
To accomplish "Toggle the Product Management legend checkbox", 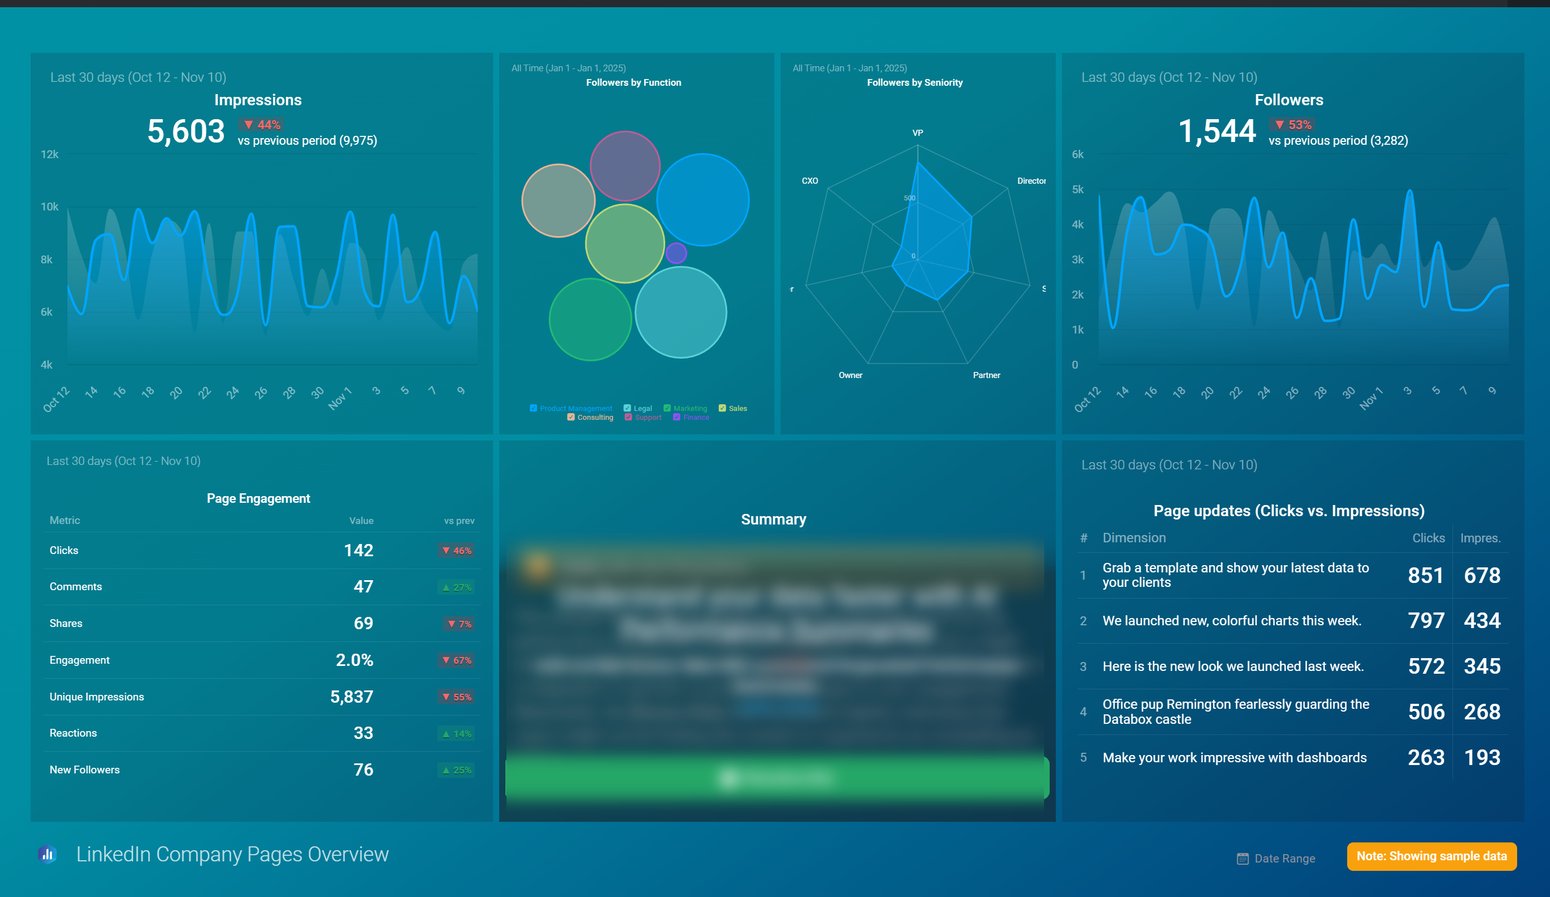I will pyautogui.click(x=533, y=408).
